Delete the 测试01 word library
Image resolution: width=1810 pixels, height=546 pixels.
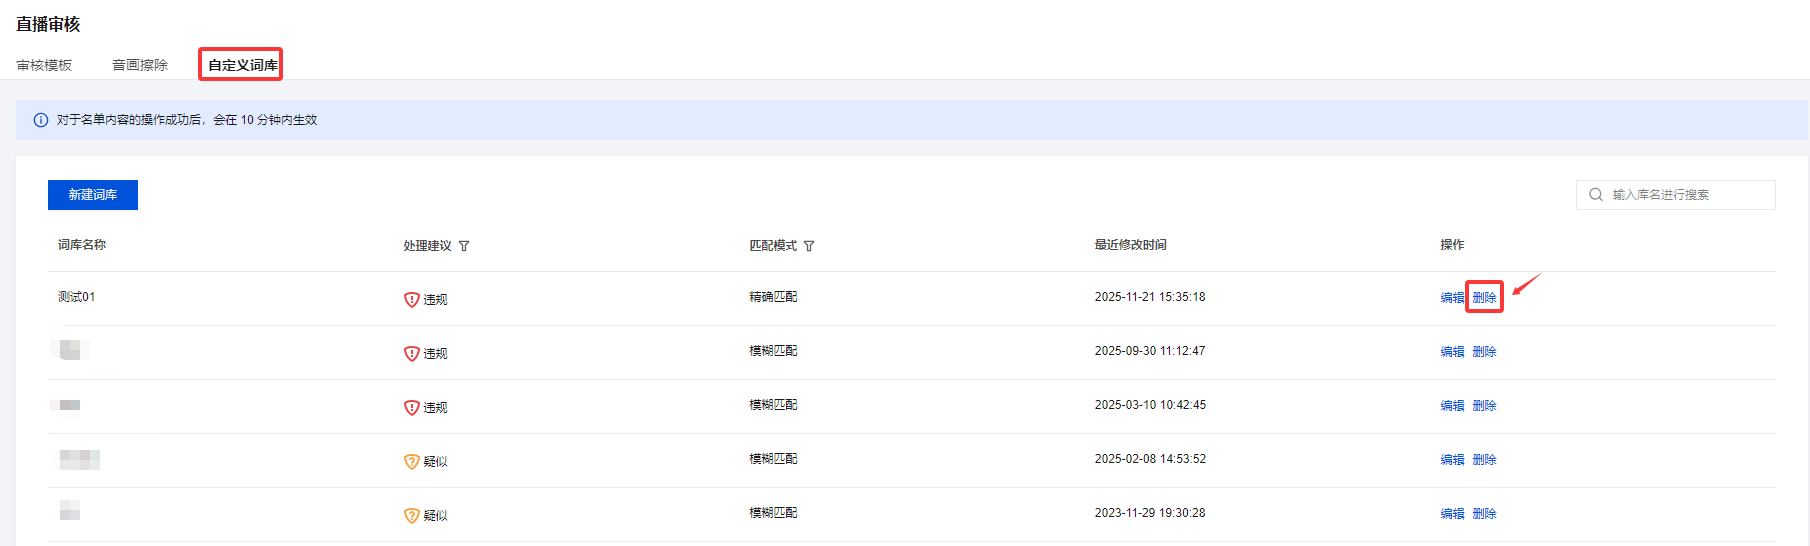(1484, 297)
